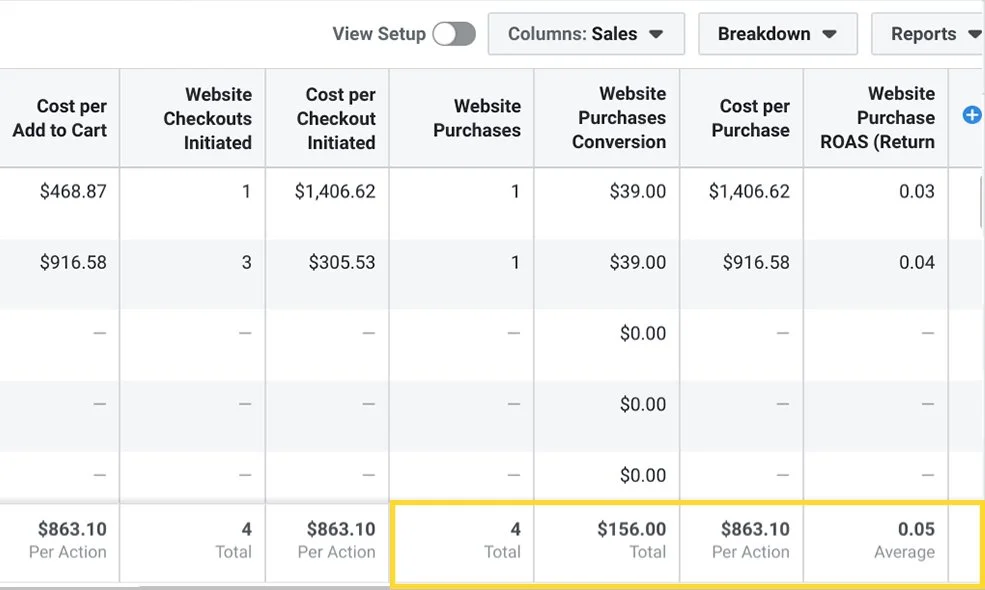The width and height of the screenshot is (985, 590).
Task: Select the $156.00 total conversion value
Action: click(x=631, y=529)
